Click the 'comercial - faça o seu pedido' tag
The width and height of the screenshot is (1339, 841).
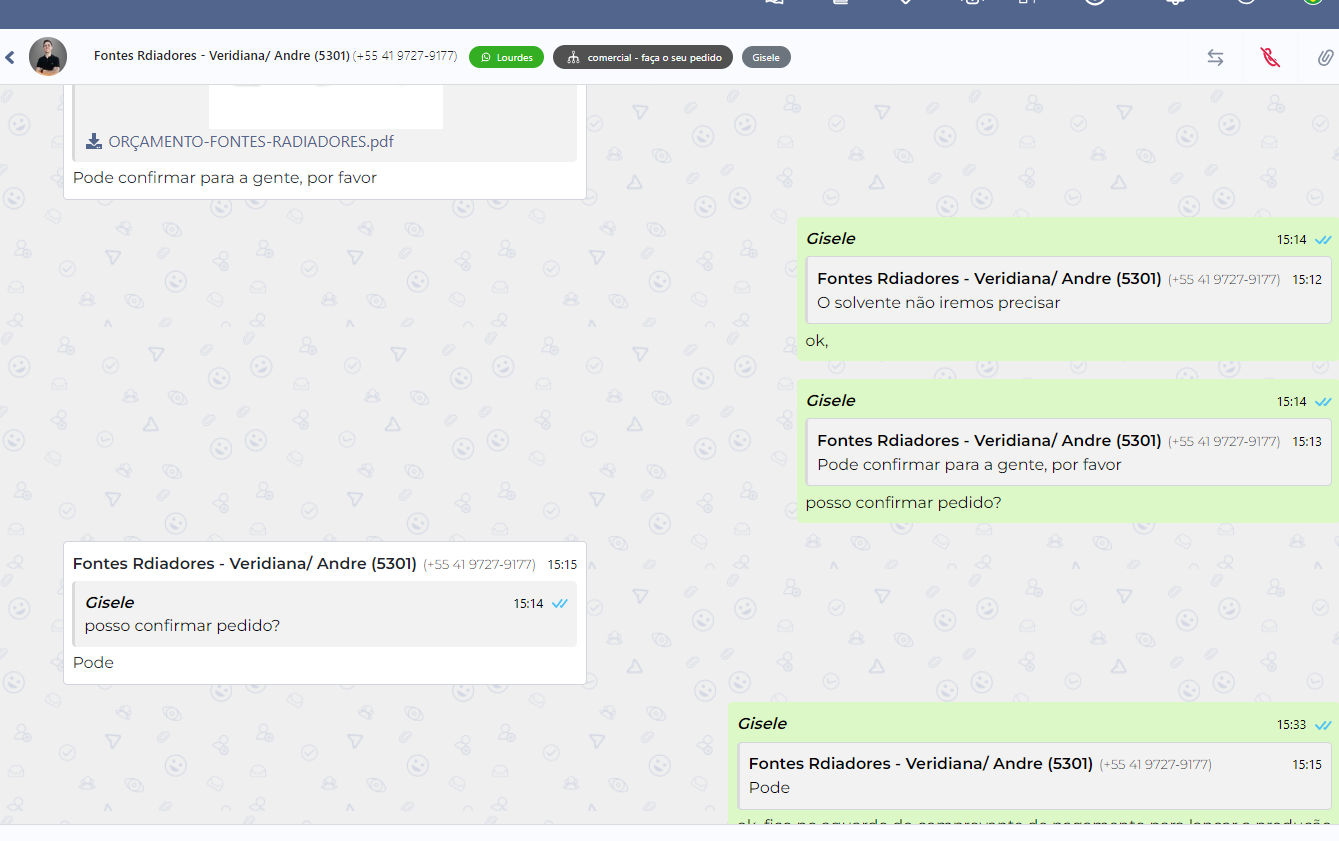643,58
